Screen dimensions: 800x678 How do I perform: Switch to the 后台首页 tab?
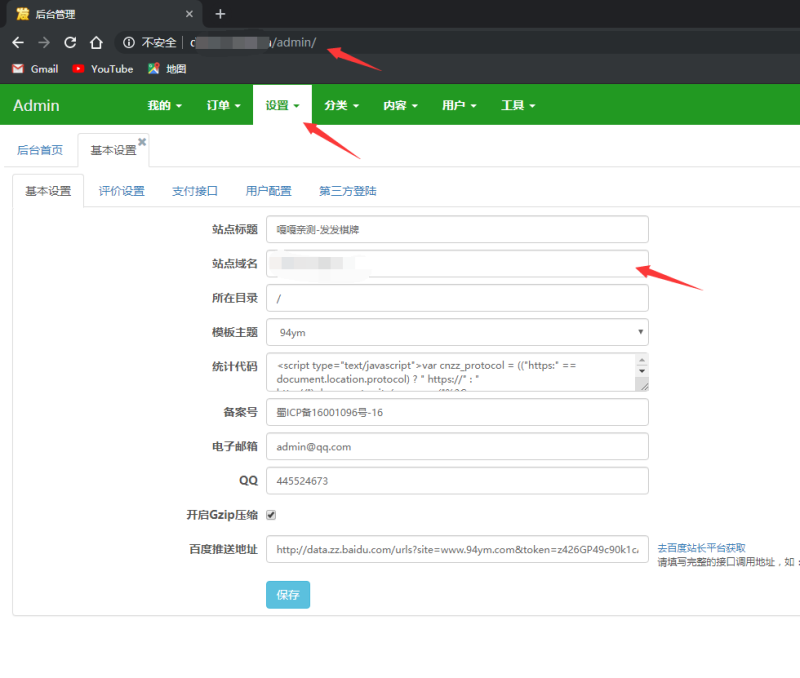(x=40, y=150)
